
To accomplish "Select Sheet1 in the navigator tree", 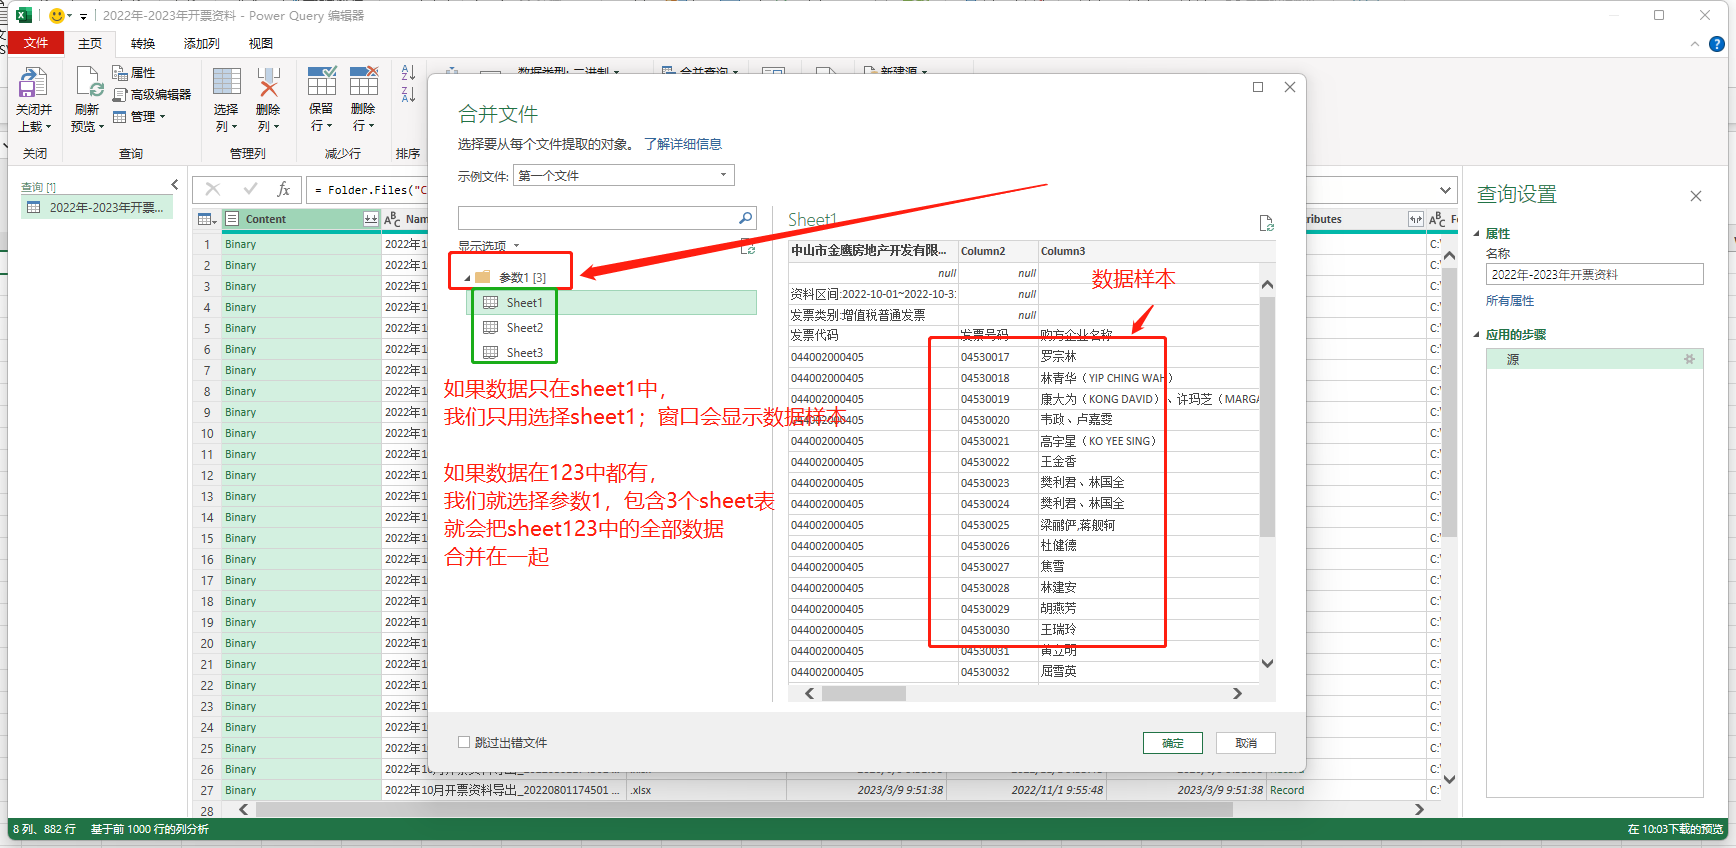I will (612, 303).
